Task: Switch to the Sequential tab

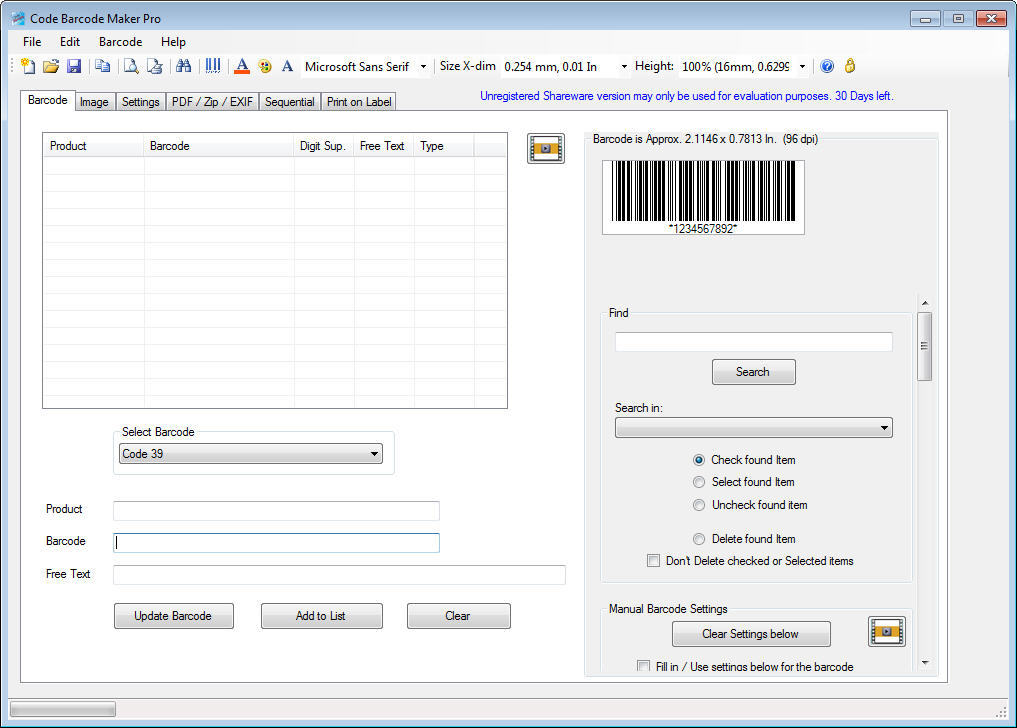Action: click(x=289, y=101)
